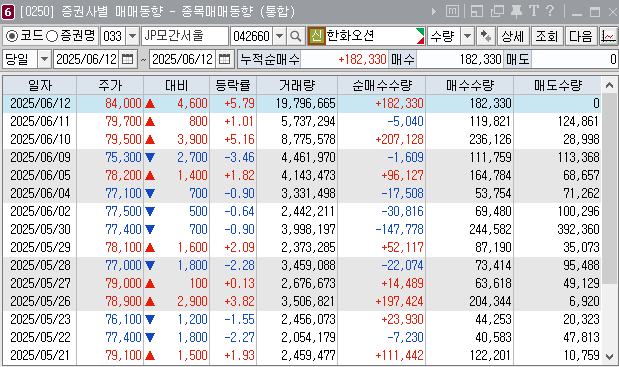The height and width of the screenshot is (367, 619).
Task: Click the 조회 button
Action: point(547,36)
